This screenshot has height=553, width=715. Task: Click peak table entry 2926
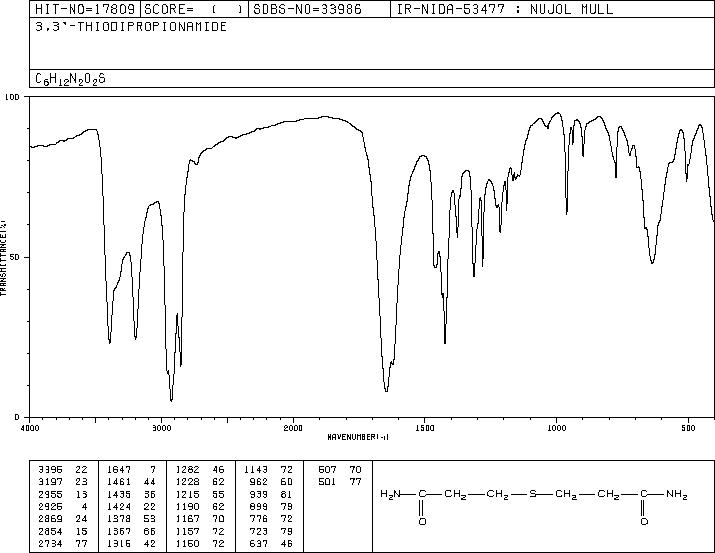(50, 506)
